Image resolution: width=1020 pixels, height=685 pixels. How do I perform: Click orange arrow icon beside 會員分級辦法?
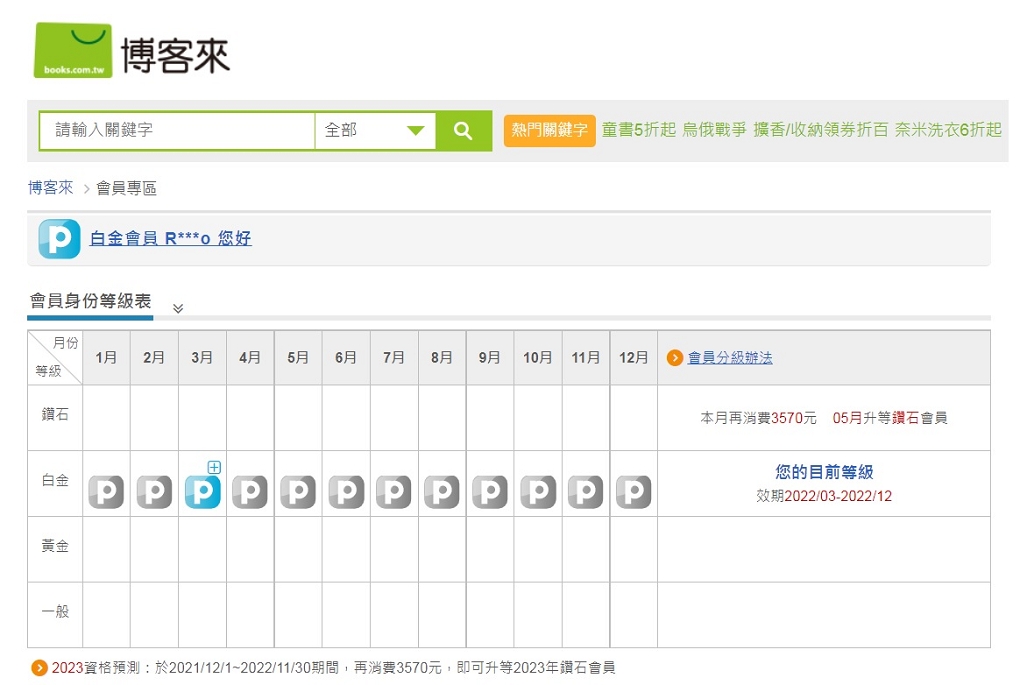click(x=675, y=358)
